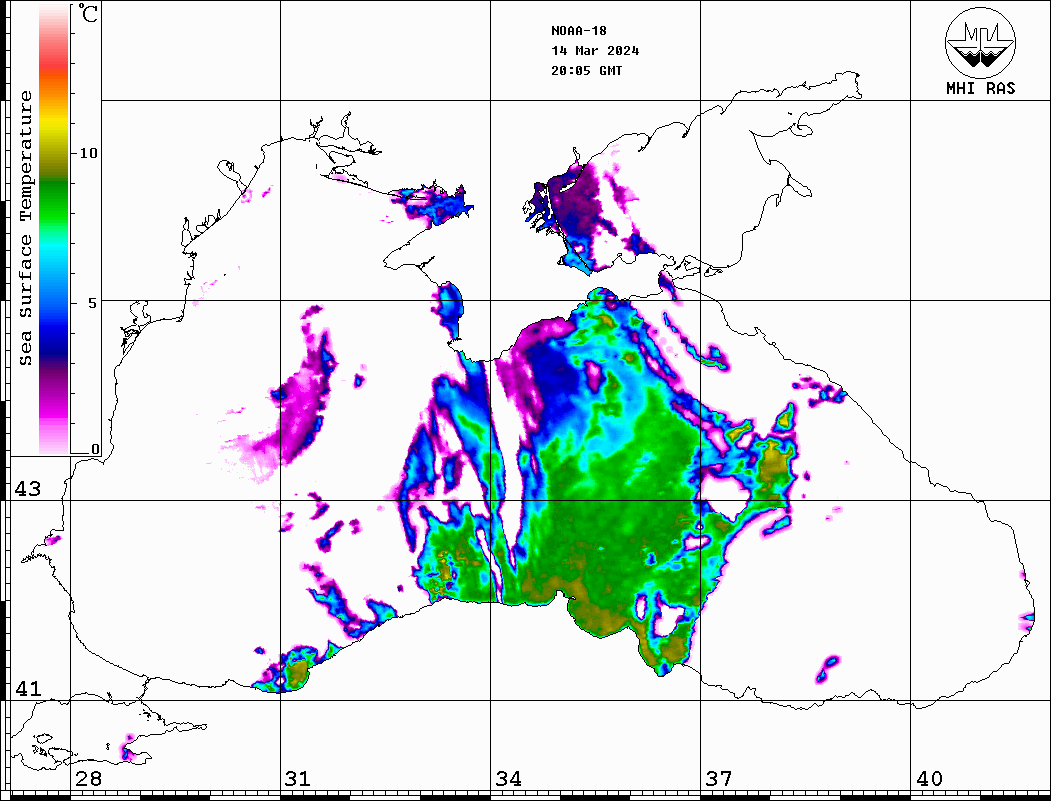This screenshot has width=1051, height=801.
Task: Click the longitude label '31'
Action: [298, 779]
